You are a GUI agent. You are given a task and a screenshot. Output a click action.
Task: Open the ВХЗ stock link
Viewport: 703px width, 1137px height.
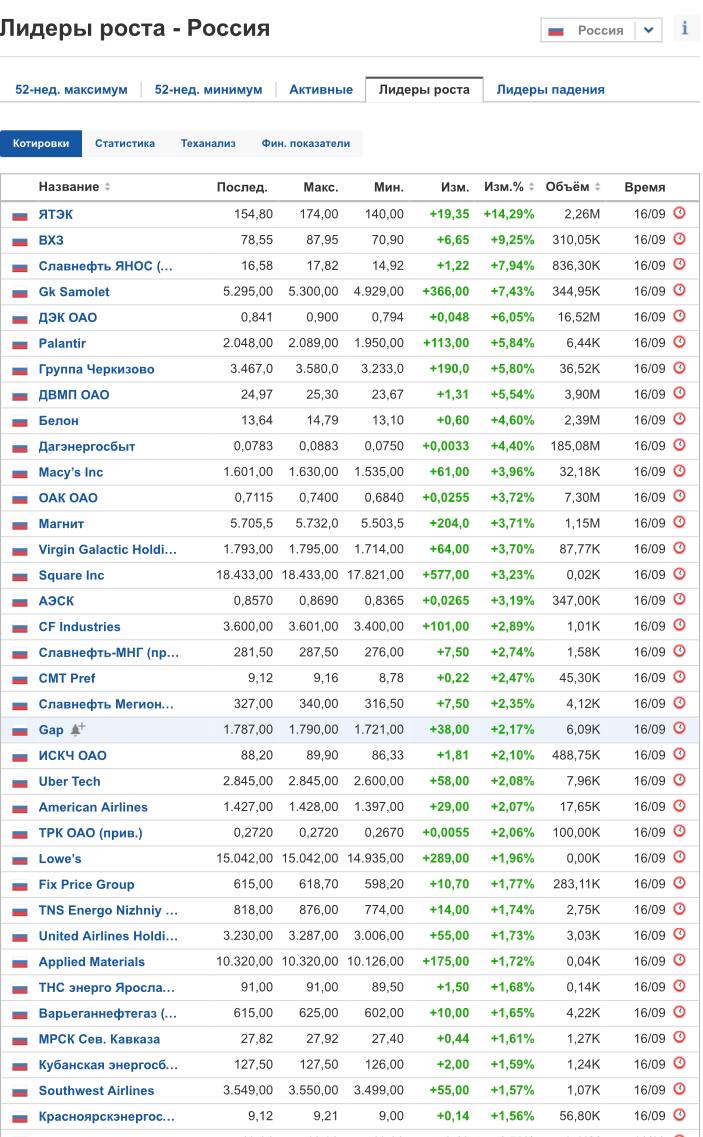51,240
